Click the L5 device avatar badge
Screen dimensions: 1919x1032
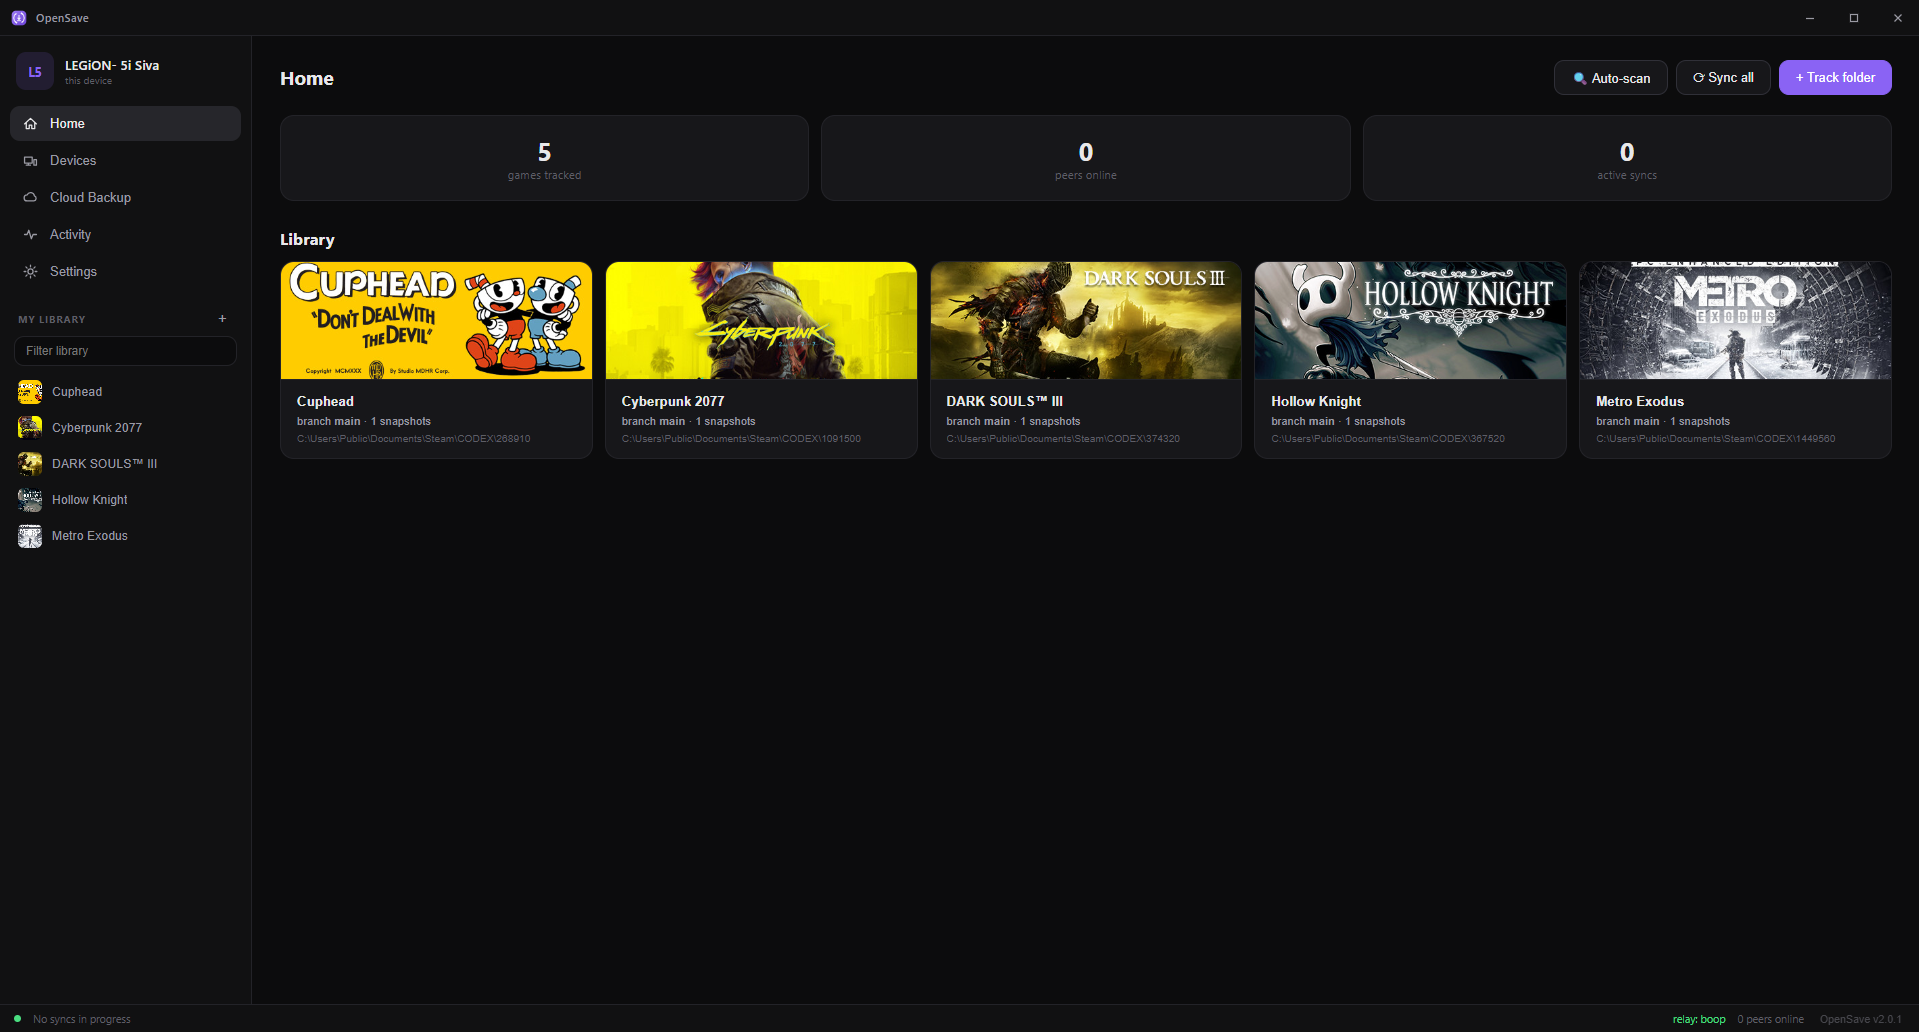(34, 72)
